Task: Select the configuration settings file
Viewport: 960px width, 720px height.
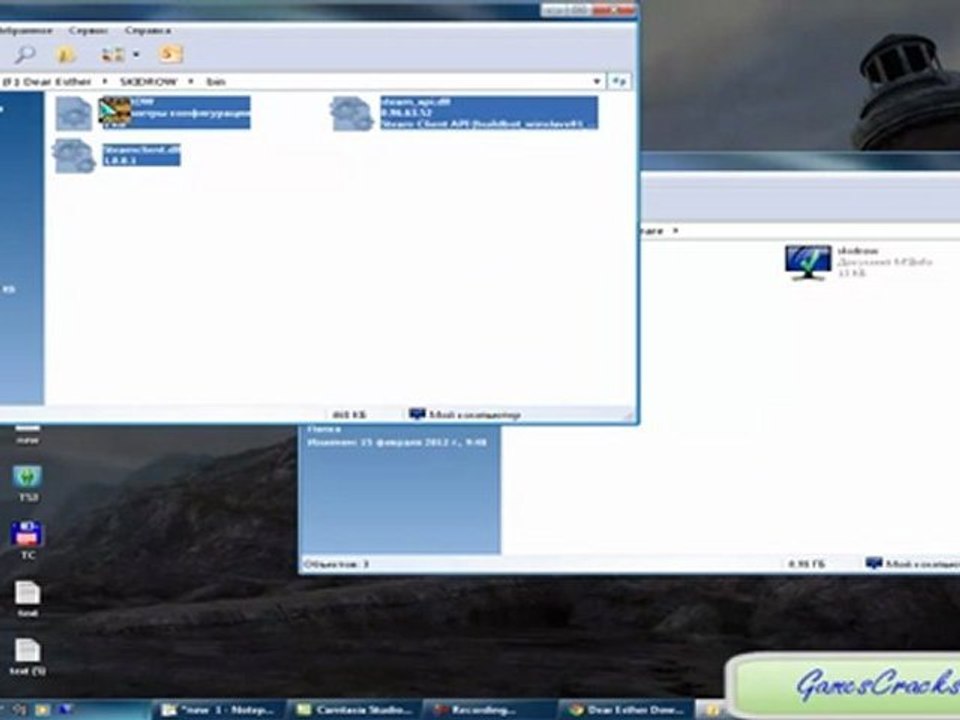Action: pos(153,113)
